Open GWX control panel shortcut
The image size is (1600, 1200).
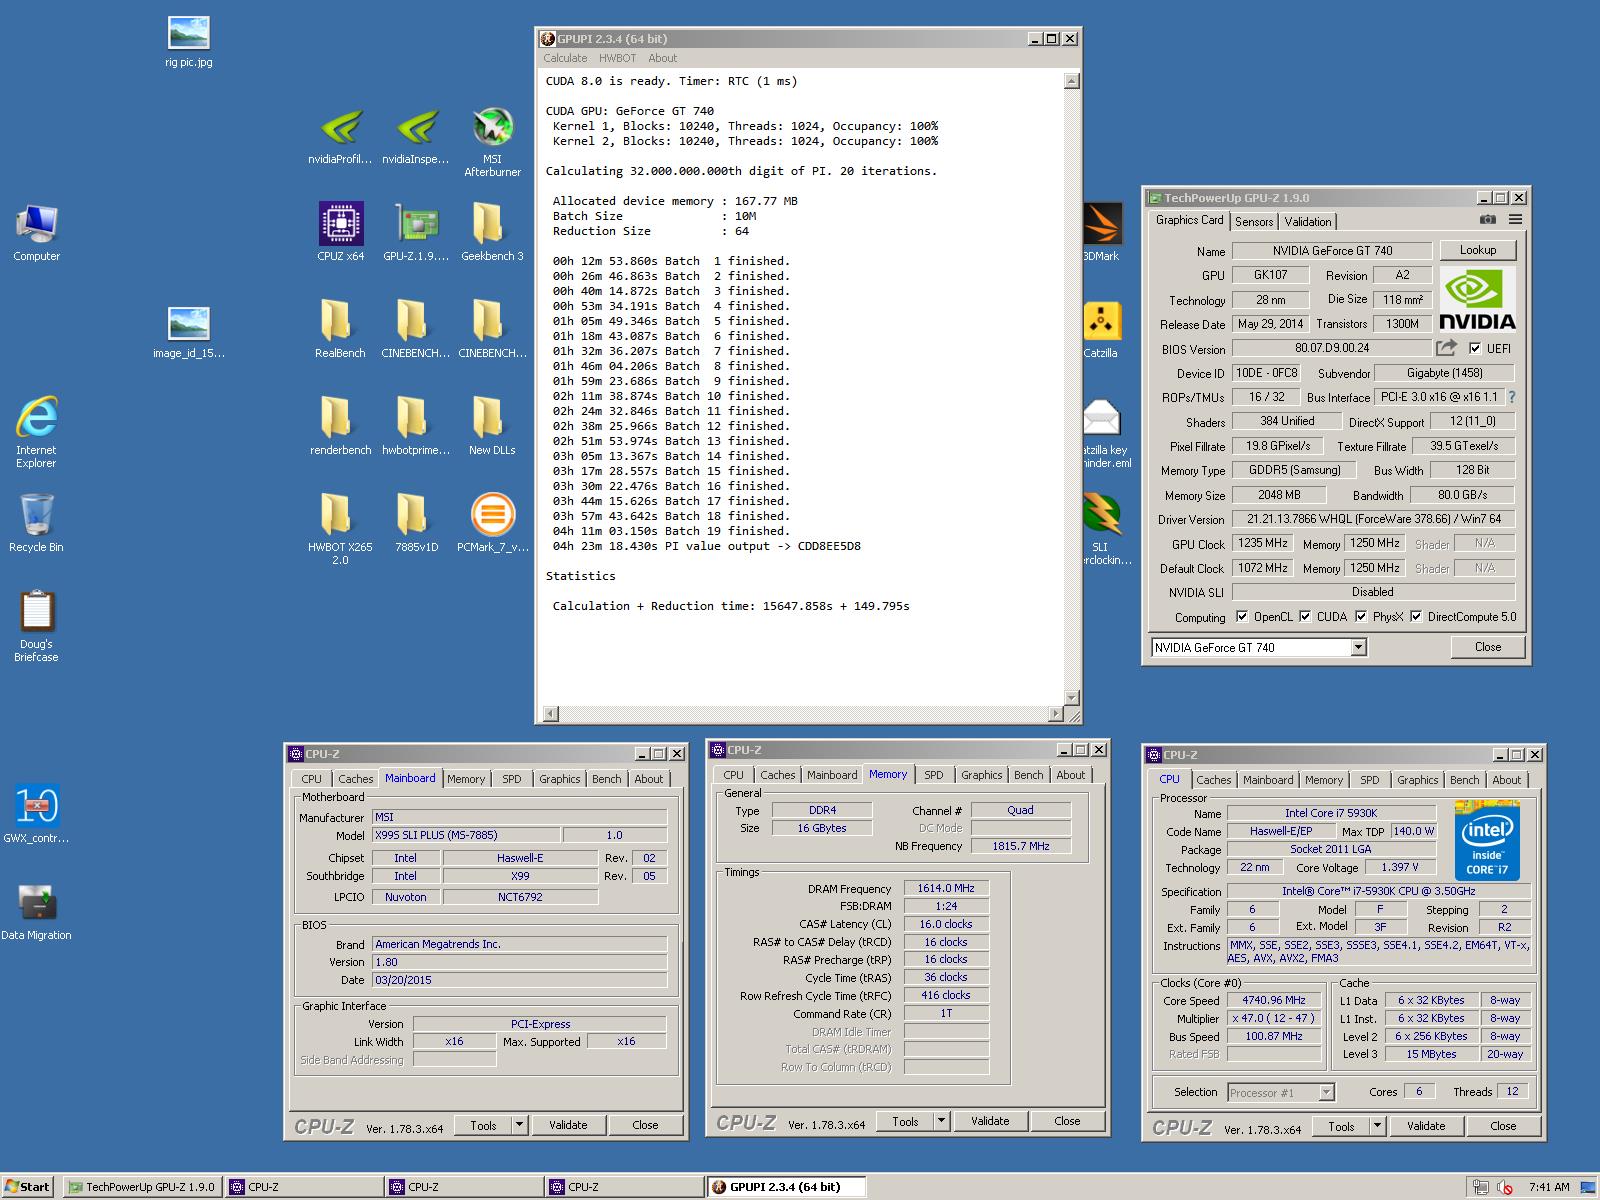click(36, 814)
